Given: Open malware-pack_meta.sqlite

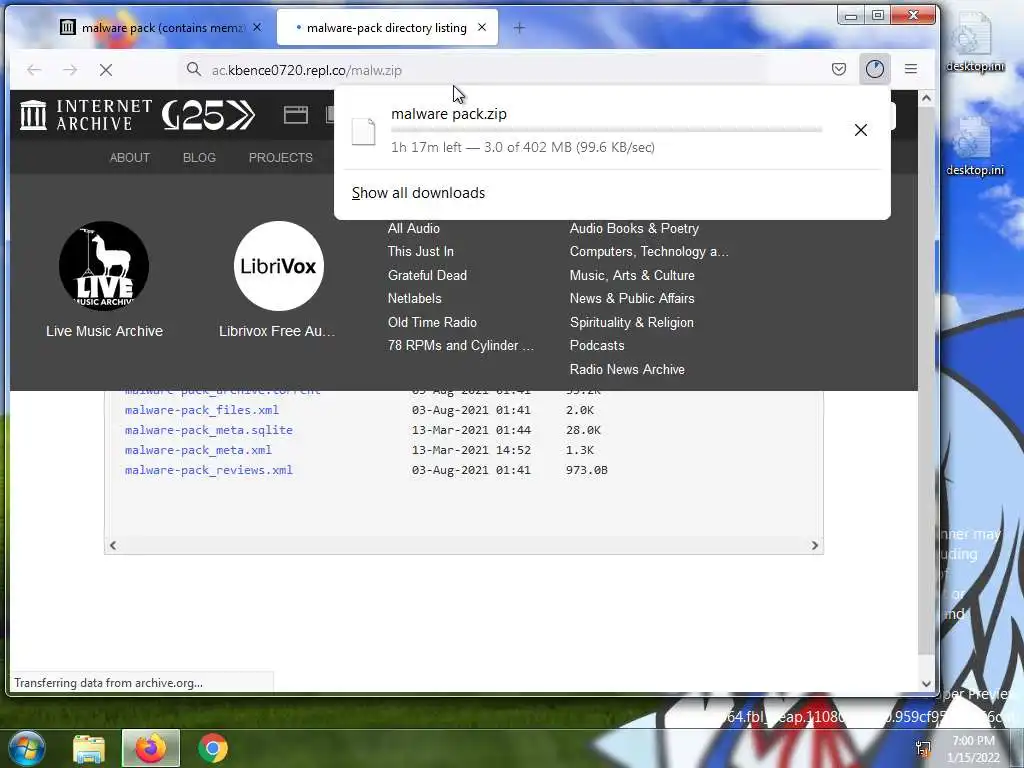Looking at the screenshot, I should pos(209,430).
